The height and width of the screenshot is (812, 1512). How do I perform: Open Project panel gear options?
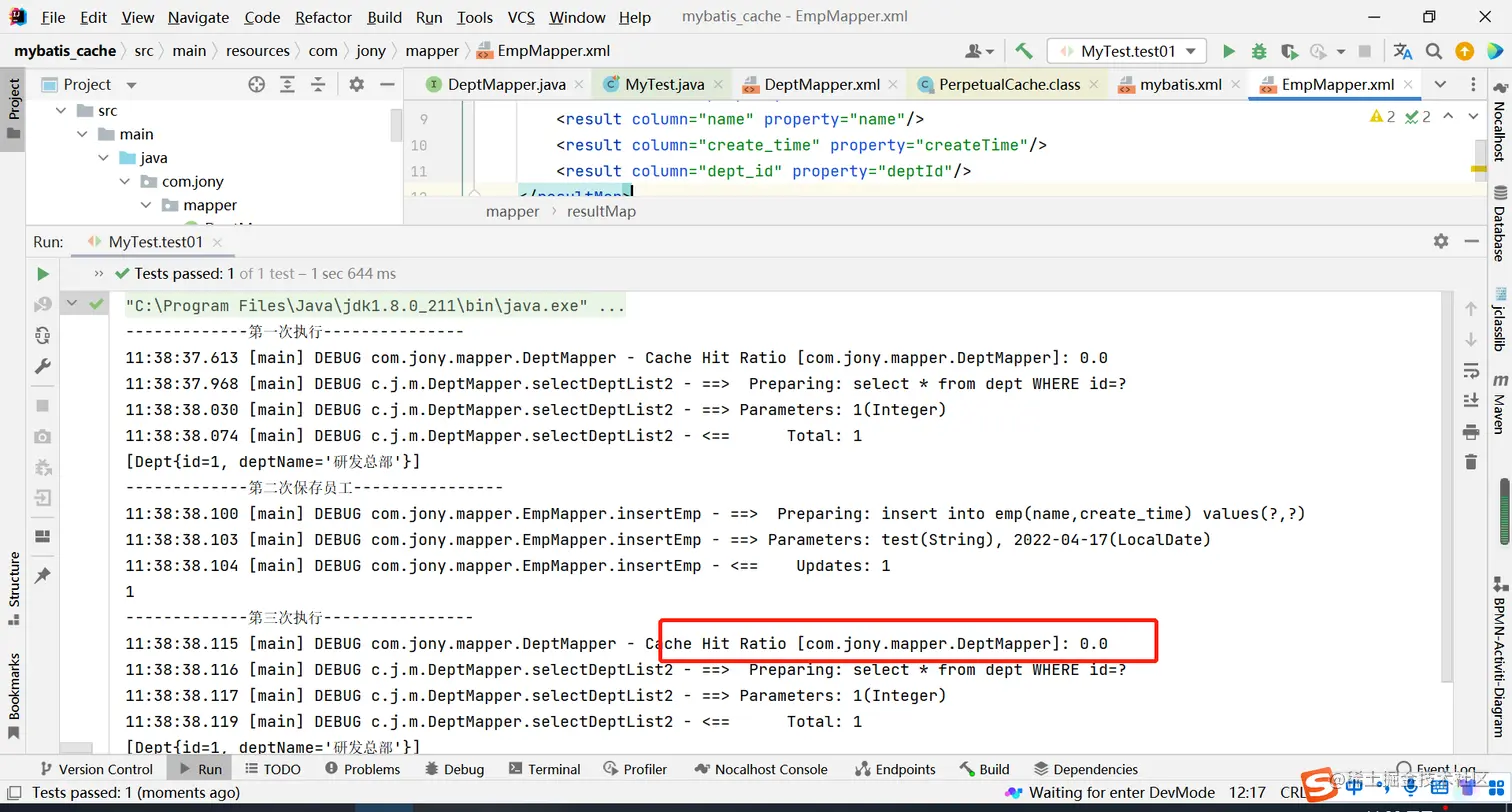pyautogui.click(x=356, y=85)
